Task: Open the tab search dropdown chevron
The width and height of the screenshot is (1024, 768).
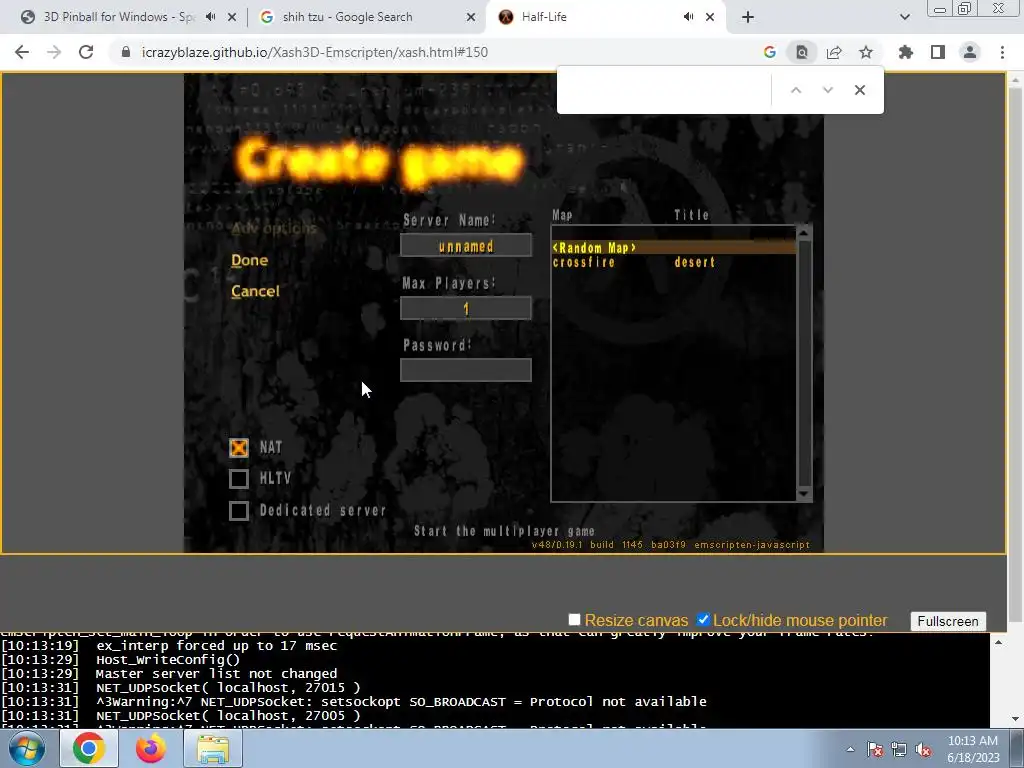Action: coord(904,17)
